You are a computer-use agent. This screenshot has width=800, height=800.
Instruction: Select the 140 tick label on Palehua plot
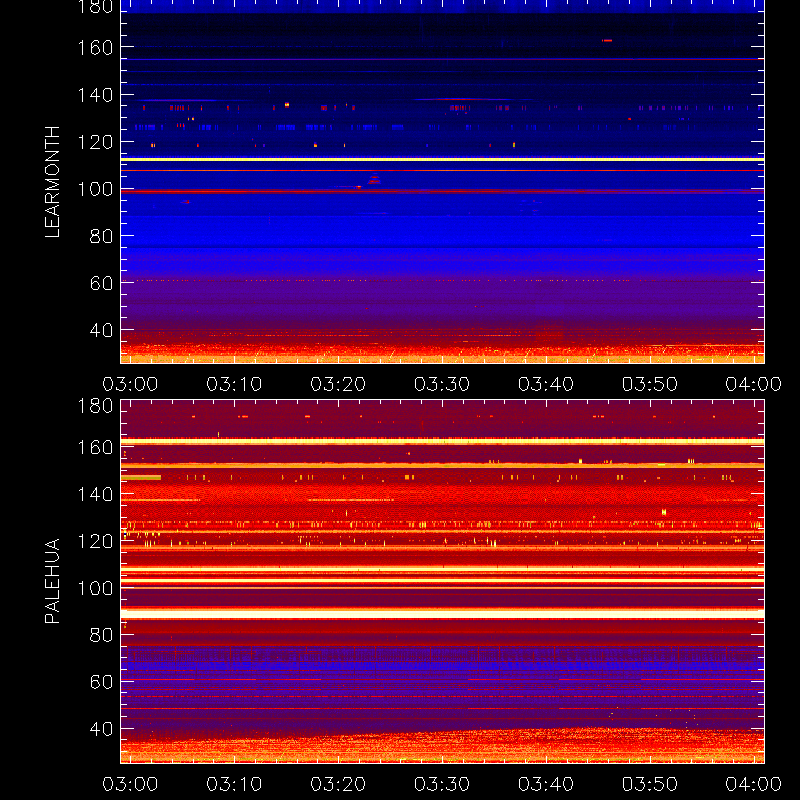(x=95, y=494)
